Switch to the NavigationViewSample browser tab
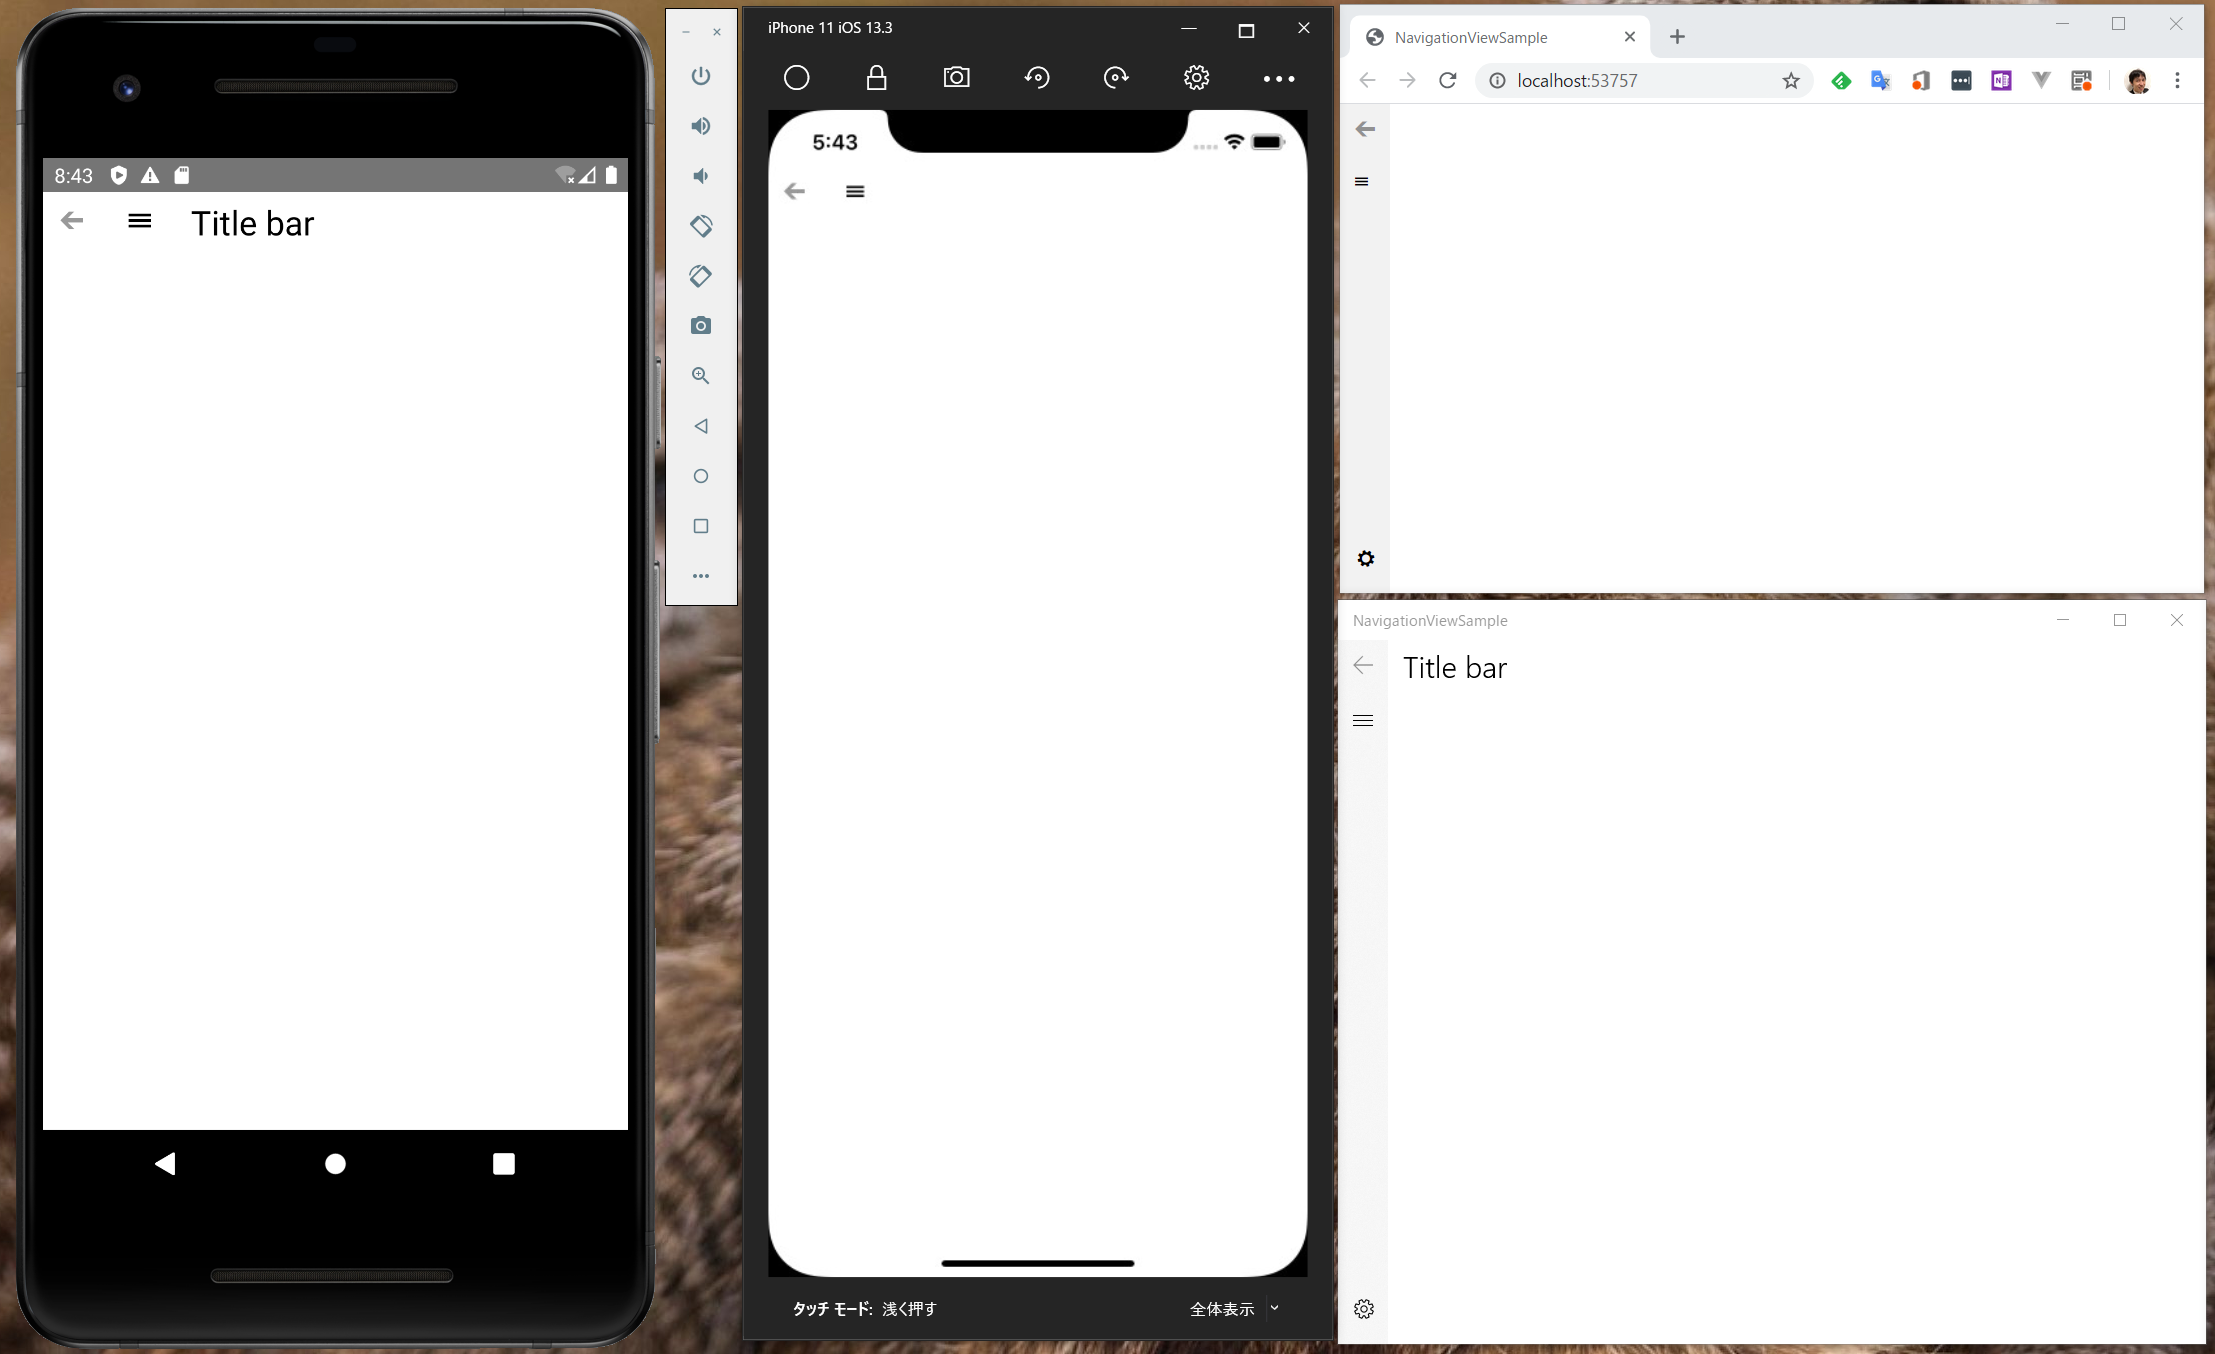2215x1354 pixels. (1470, 37)
